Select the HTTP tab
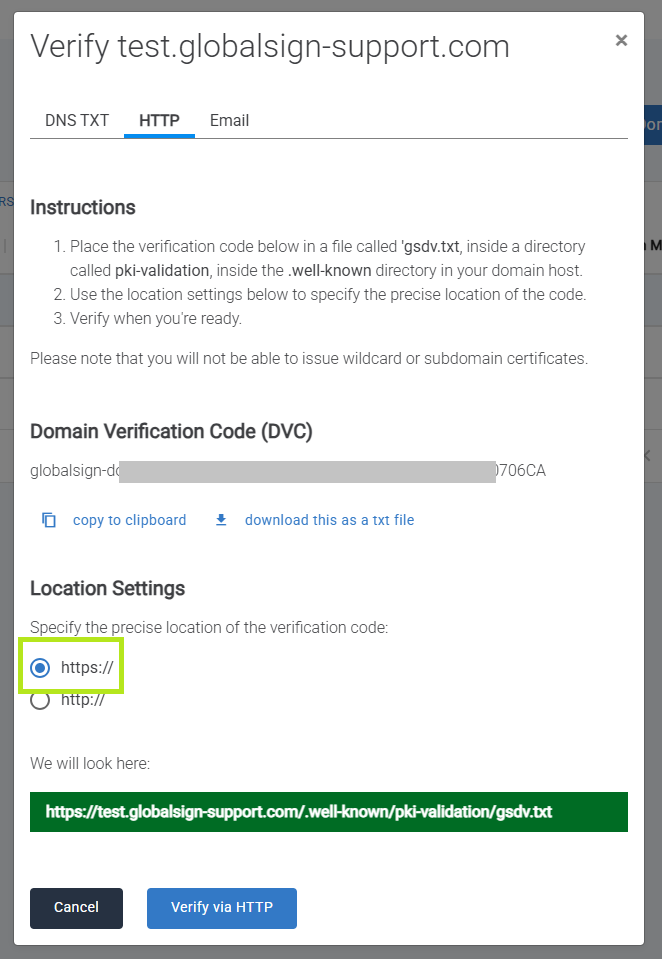The height and width of the screenshot is (959, 662). (159, 120)
